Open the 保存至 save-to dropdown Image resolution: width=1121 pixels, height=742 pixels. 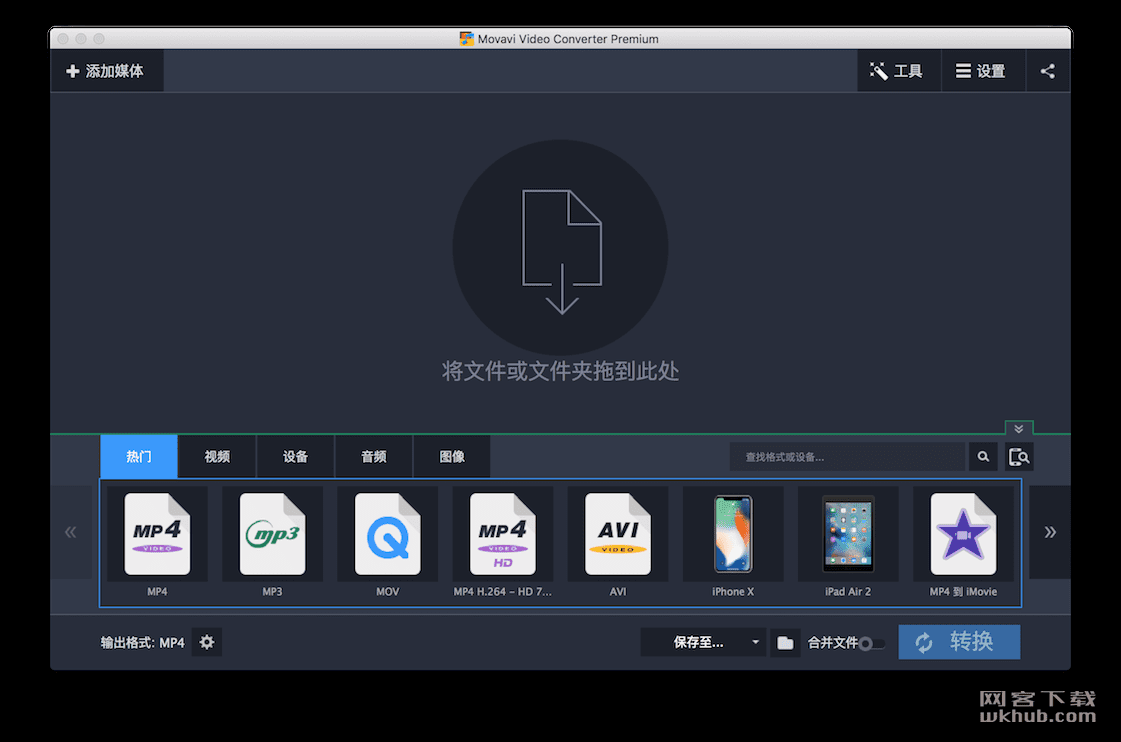(x=703, y=642)
